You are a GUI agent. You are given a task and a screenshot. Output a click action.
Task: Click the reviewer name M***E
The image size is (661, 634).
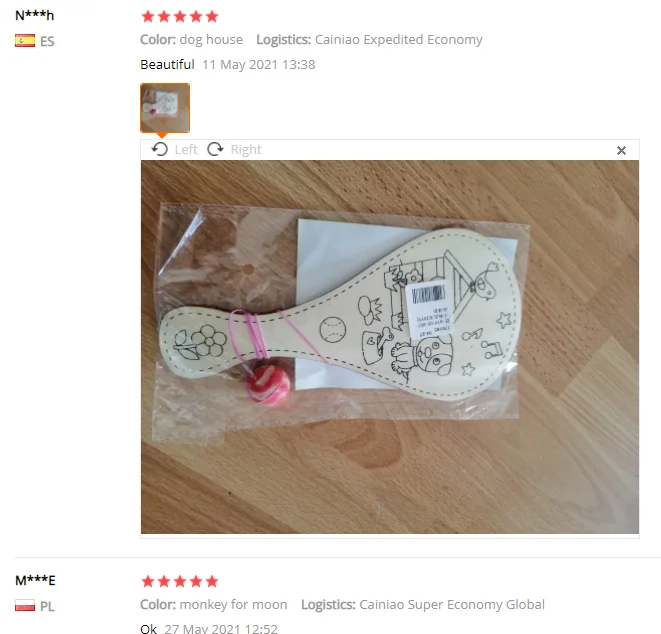pyautogui.click(x=35, y=580)
